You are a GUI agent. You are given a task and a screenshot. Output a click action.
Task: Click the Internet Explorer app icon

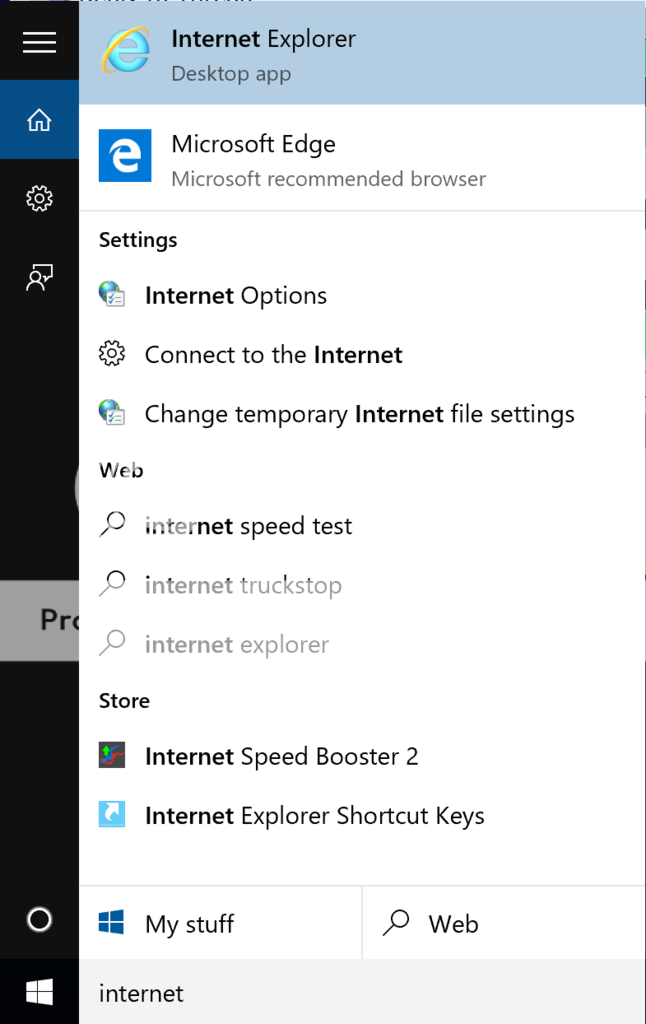tap(125, 50)
